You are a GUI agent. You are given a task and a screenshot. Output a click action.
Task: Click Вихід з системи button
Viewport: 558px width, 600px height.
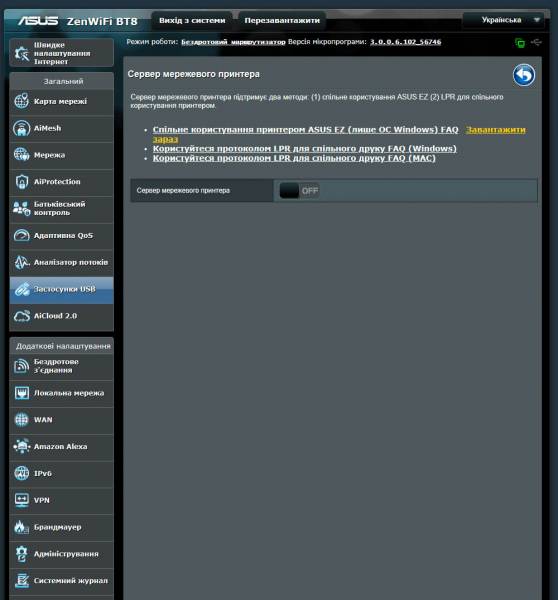tap(192, 21)
